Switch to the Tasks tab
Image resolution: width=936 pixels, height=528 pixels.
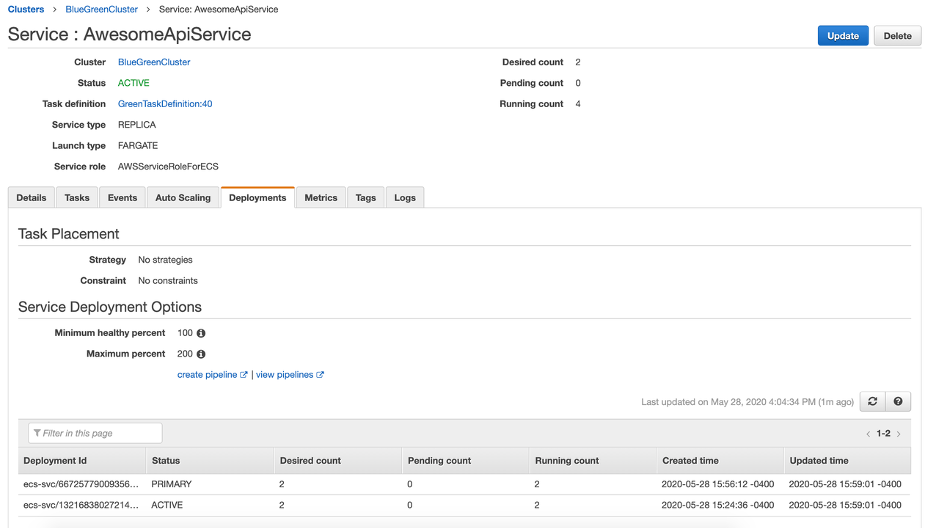pos(77,198)
